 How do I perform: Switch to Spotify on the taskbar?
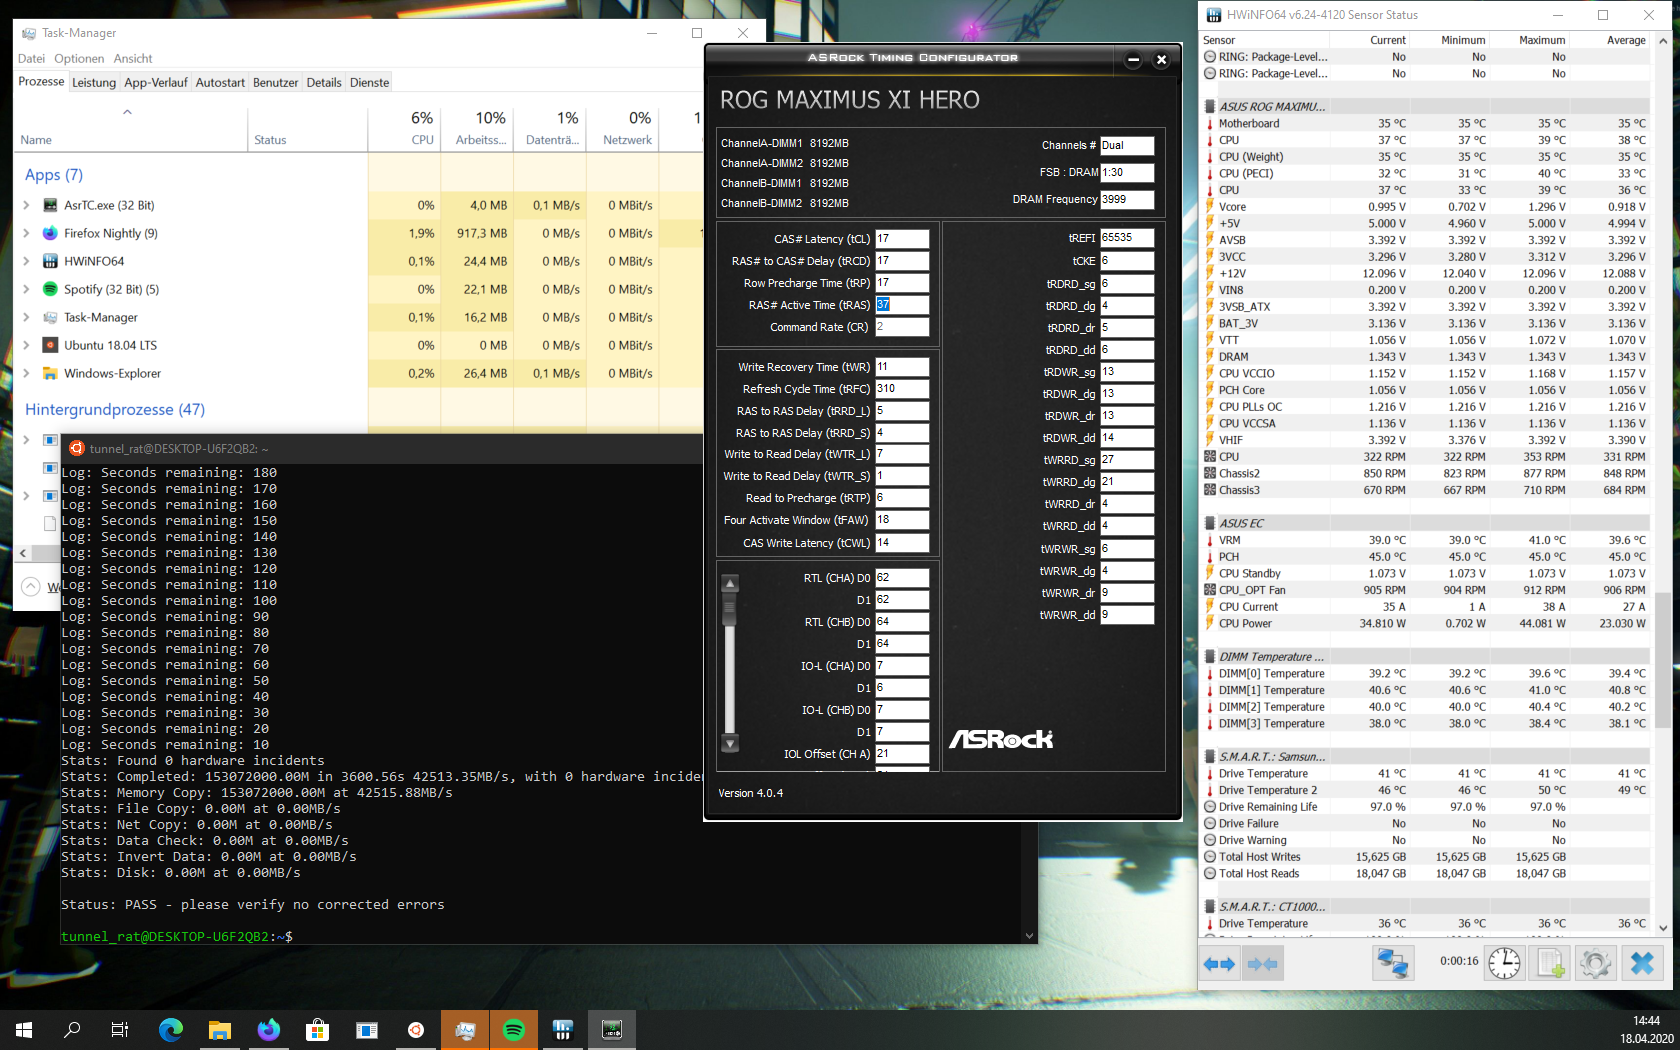click(514, 1029)
